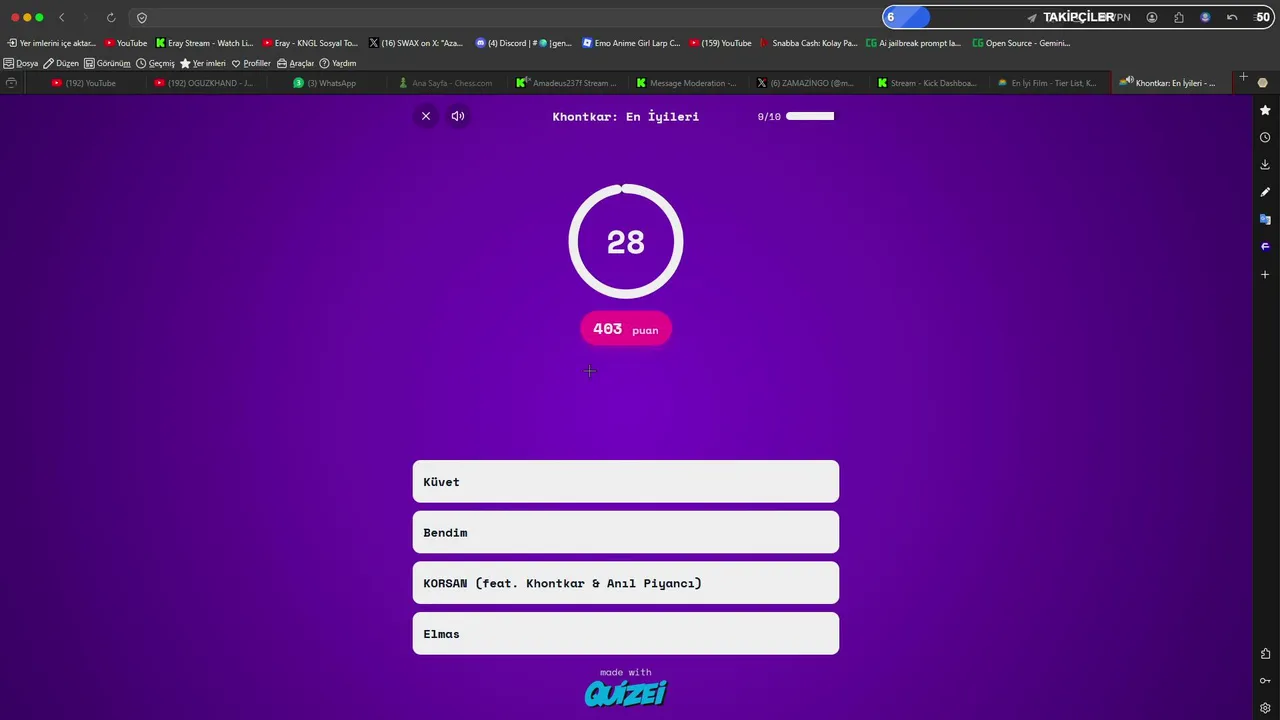This screenshot has width=1280, height=720.
Task: Mute the quiz sound using speaker icon
Action: coord(458,116)
